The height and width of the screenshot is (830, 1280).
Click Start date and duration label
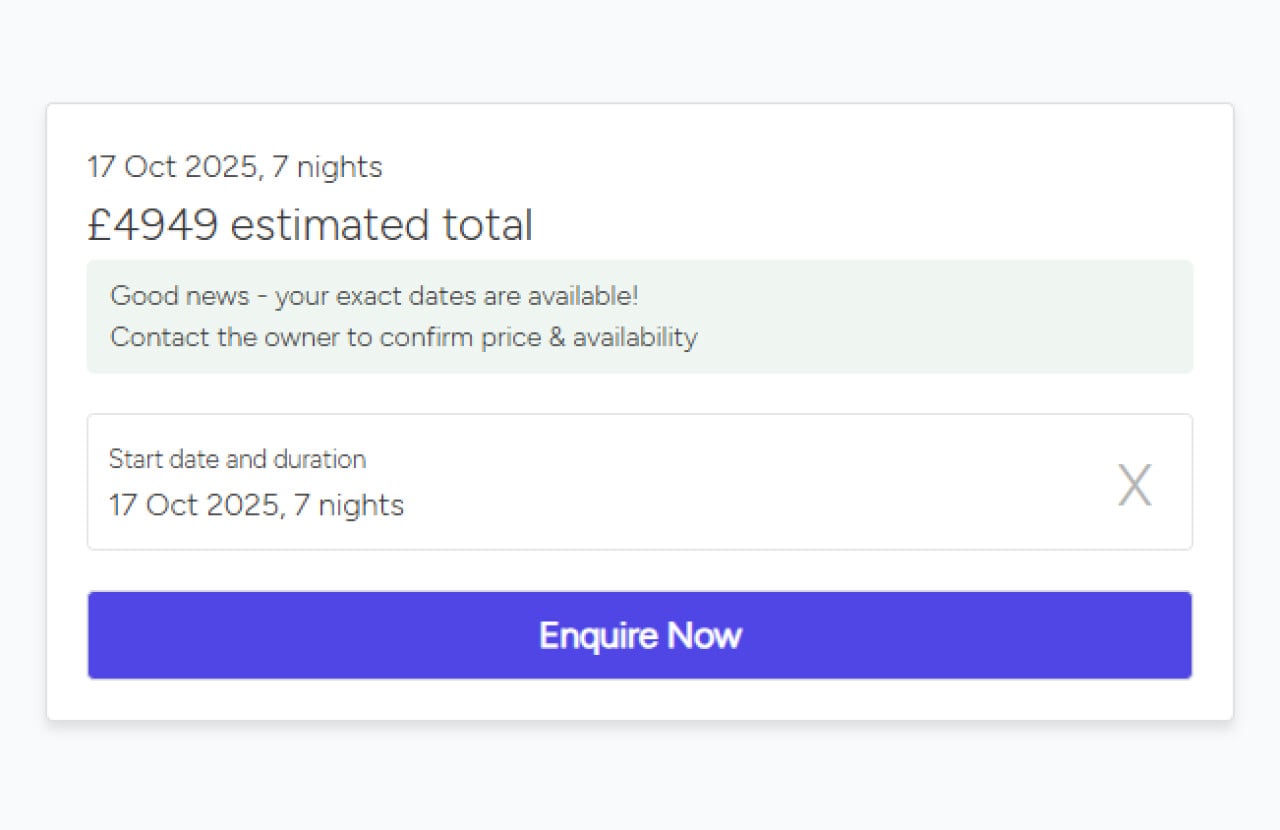click(237, 459)
